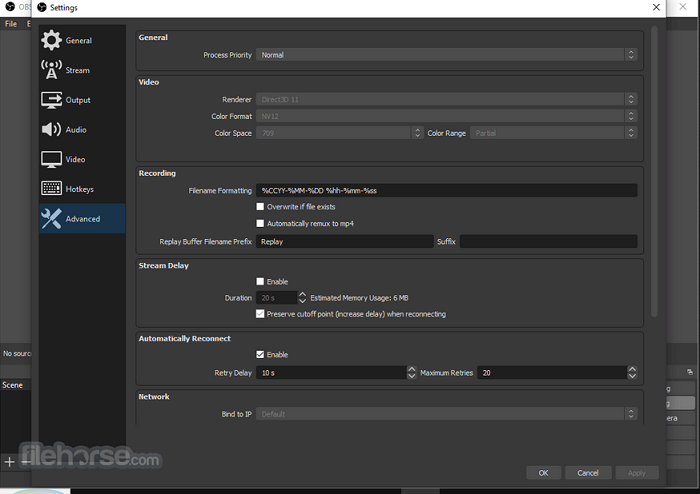Select the Audio speaker icon
The height and width of the screenshot is (494, 700).
tap(51, 130)
